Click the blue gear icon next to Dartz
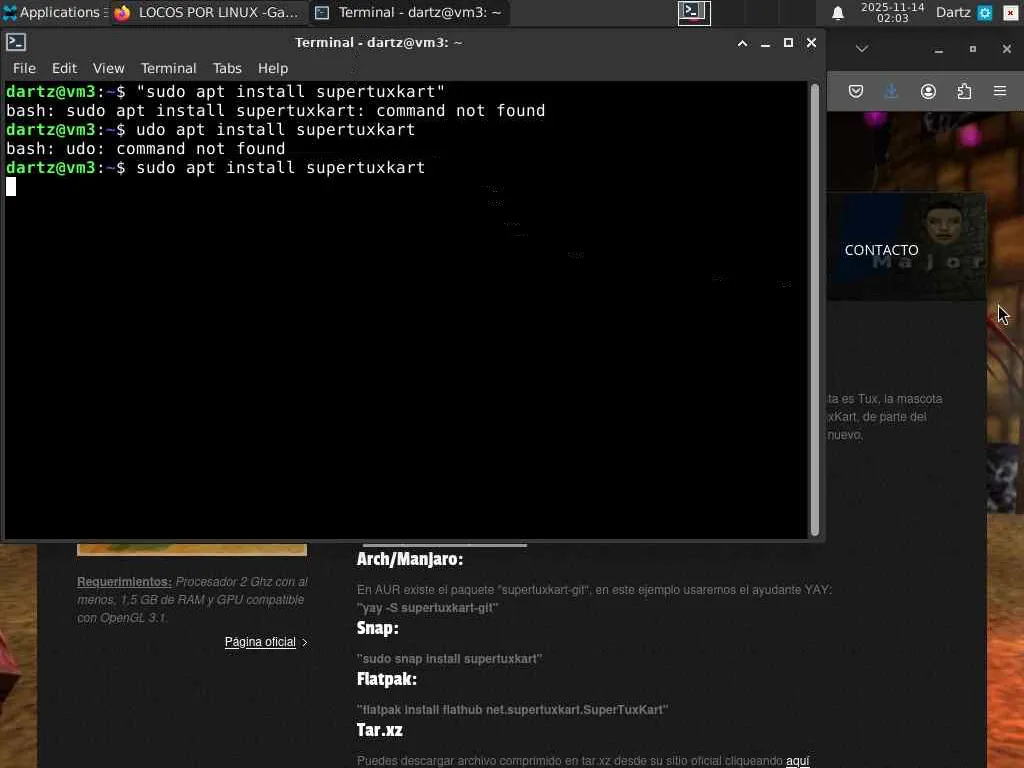Image resolution: width=1024 pixels, height=768 pixels. [985, 12]
